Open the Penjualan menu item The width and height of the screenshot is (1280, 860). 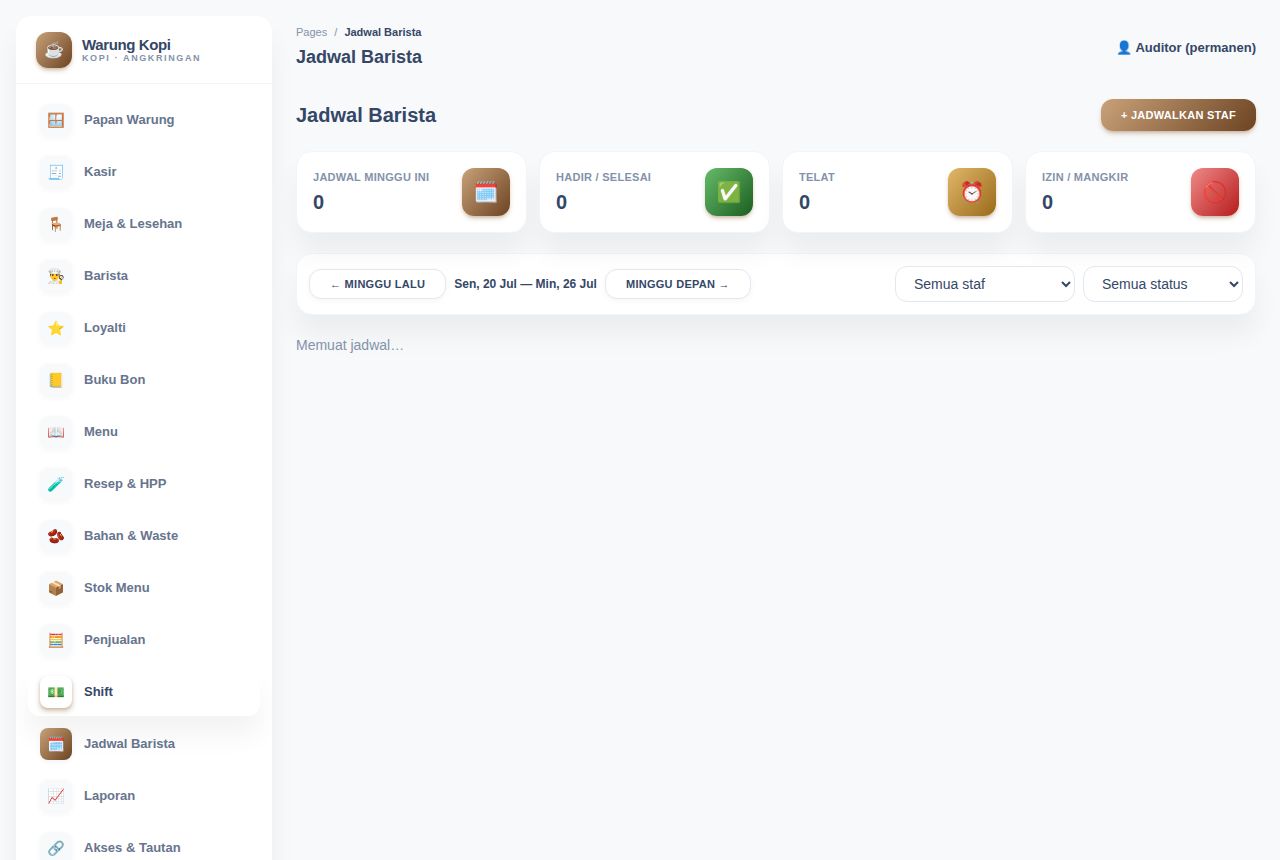144,640
